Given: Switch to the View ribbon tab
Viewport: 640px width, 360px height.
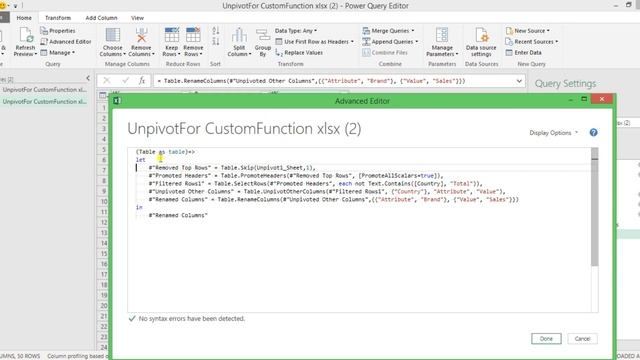Looking at the screenshot, I should tap(137, 18).
